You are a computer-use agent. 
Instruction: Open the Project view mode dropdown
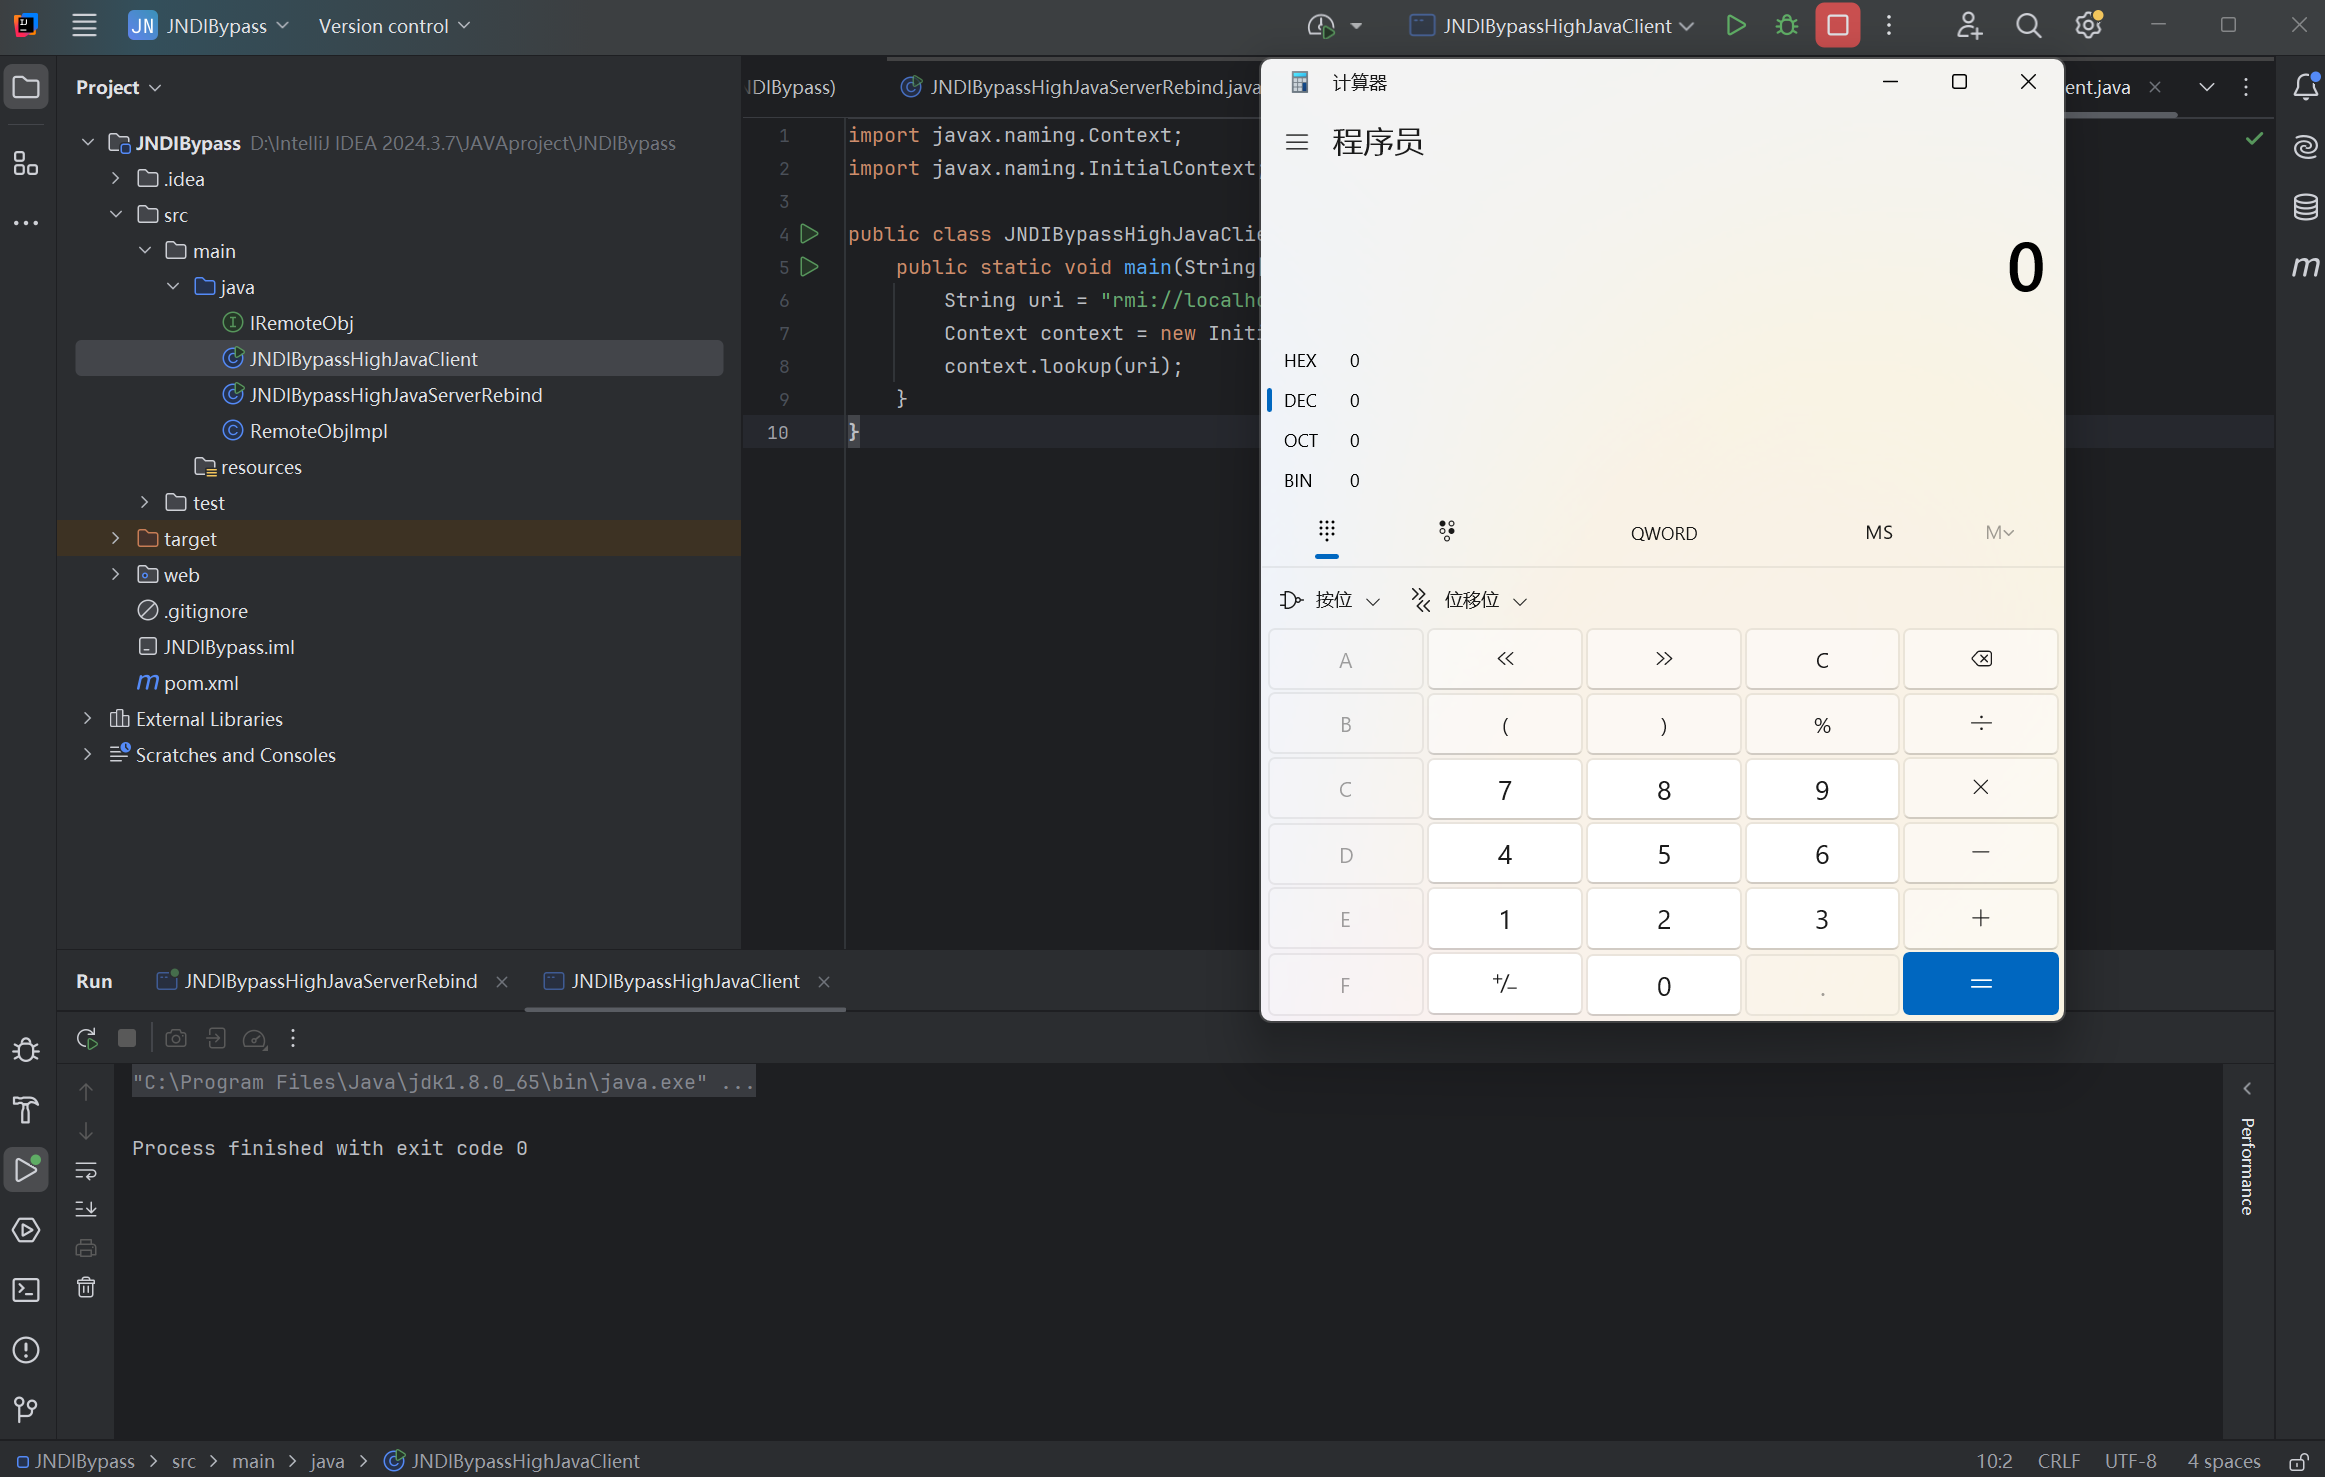pyautogui.click(x=118, y=88)
